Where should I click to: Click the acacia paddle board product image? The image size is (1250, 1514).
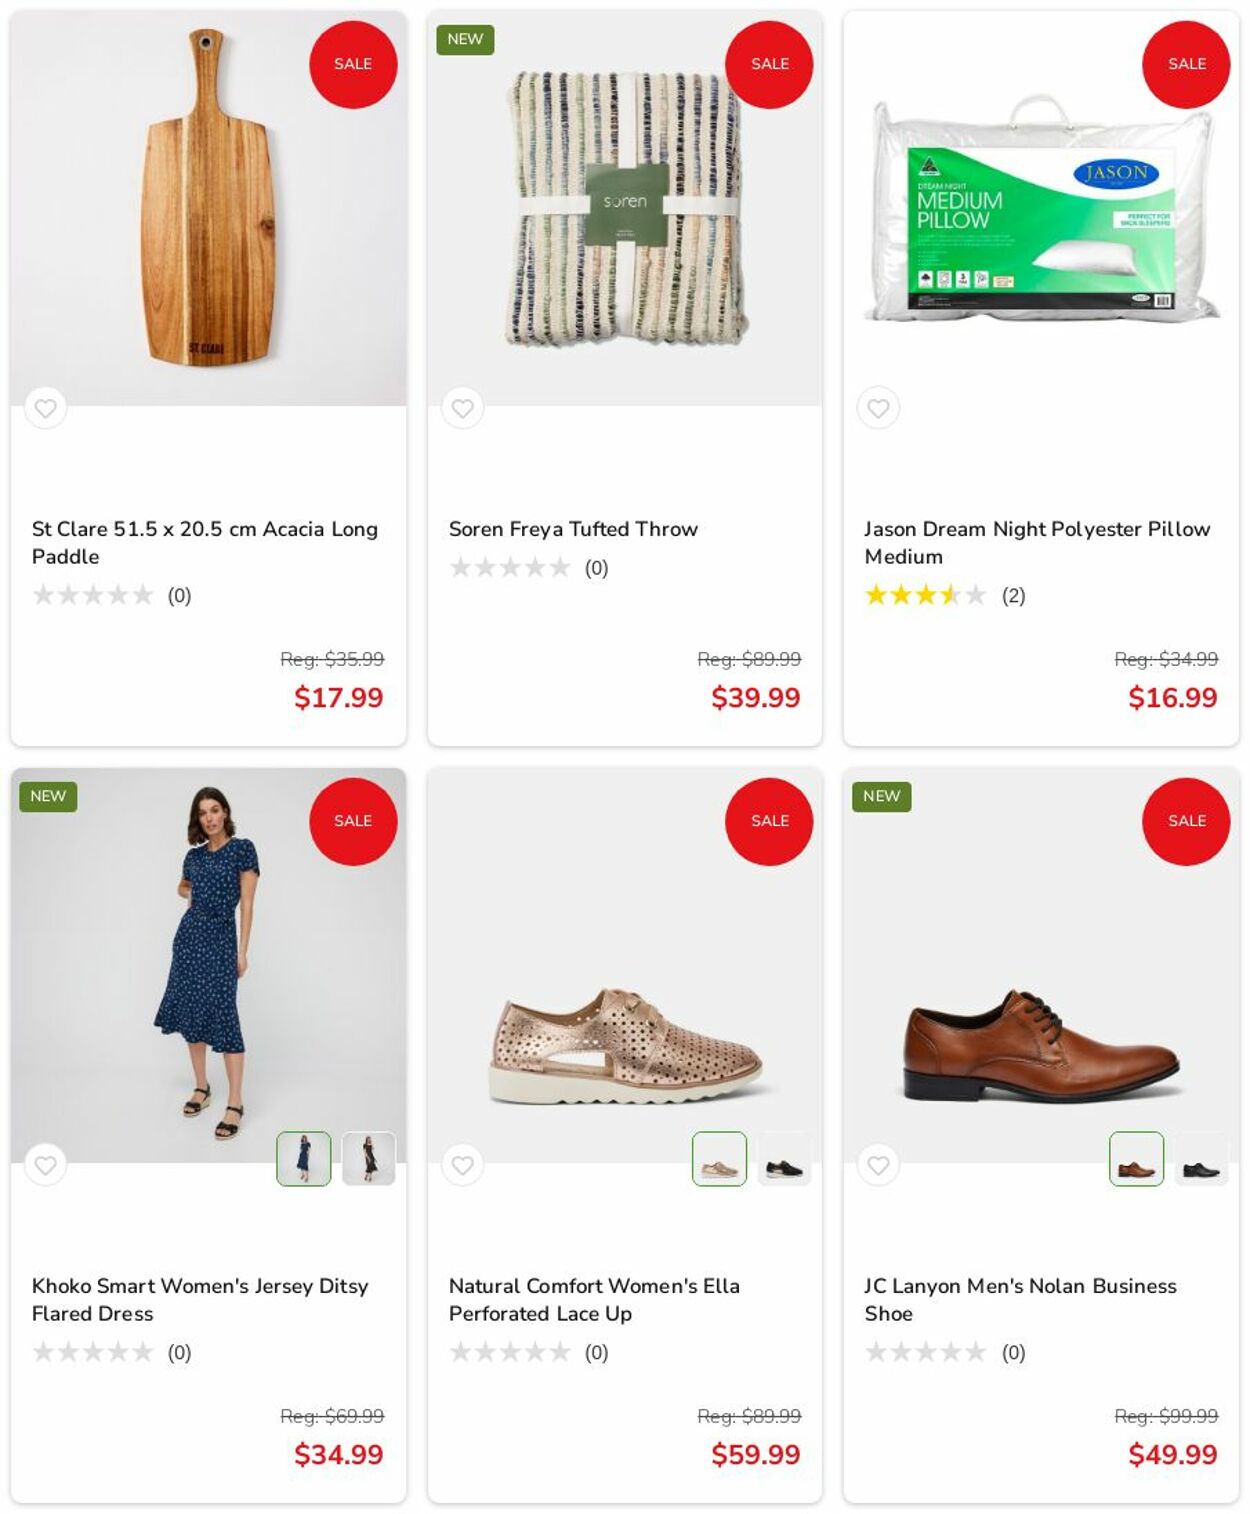click(x=208, y=200)
